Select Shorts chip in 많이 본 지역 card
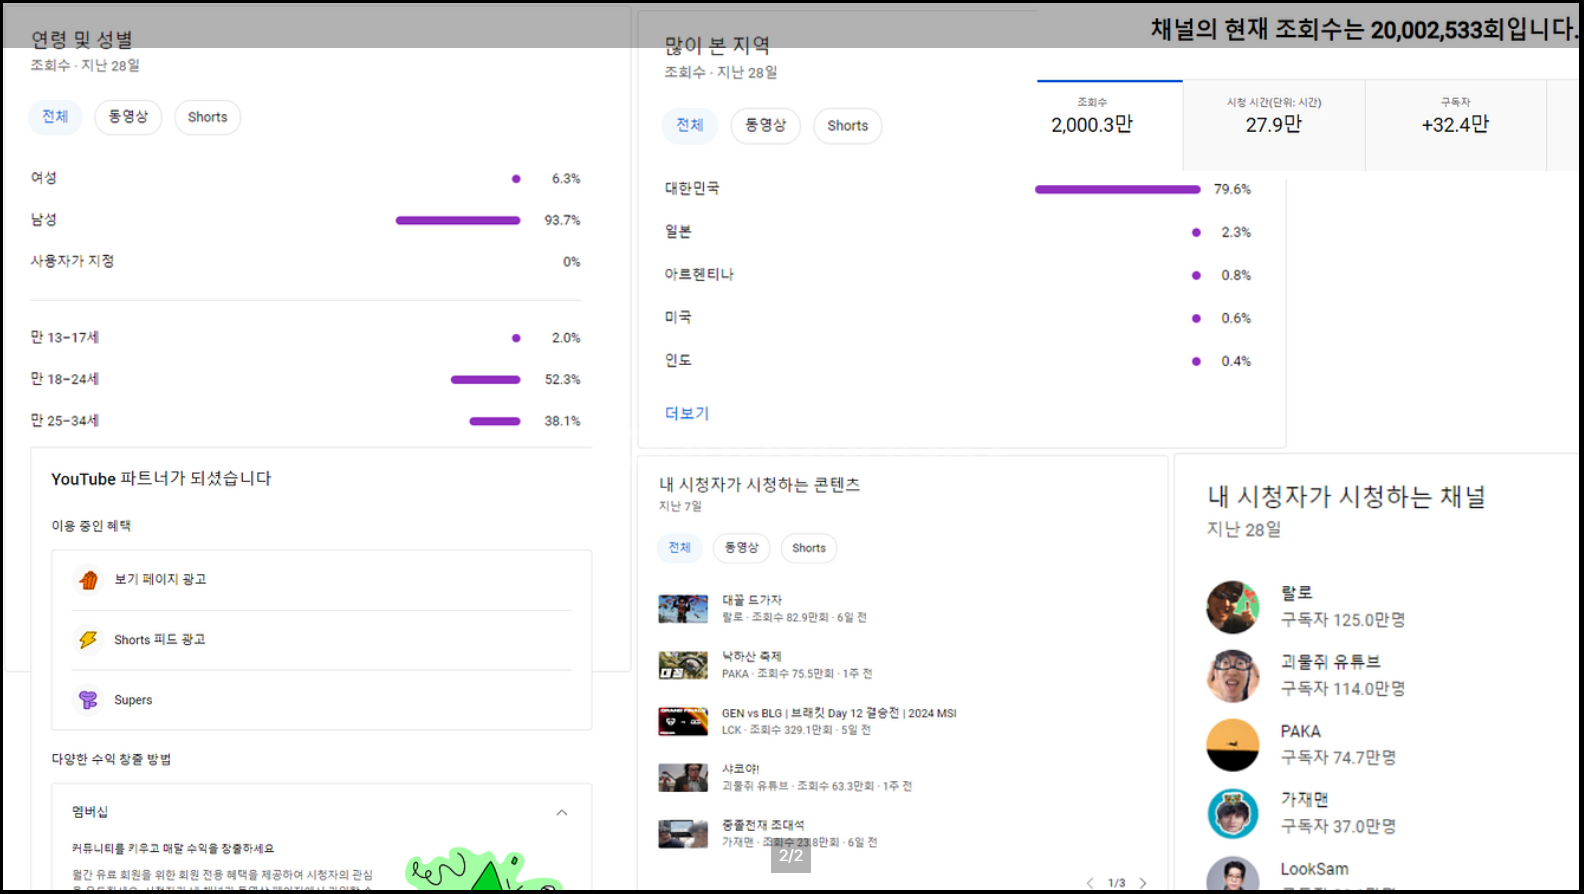This screenshot has height=894, width=1584. pyautogui.click(x=847, y=126)
